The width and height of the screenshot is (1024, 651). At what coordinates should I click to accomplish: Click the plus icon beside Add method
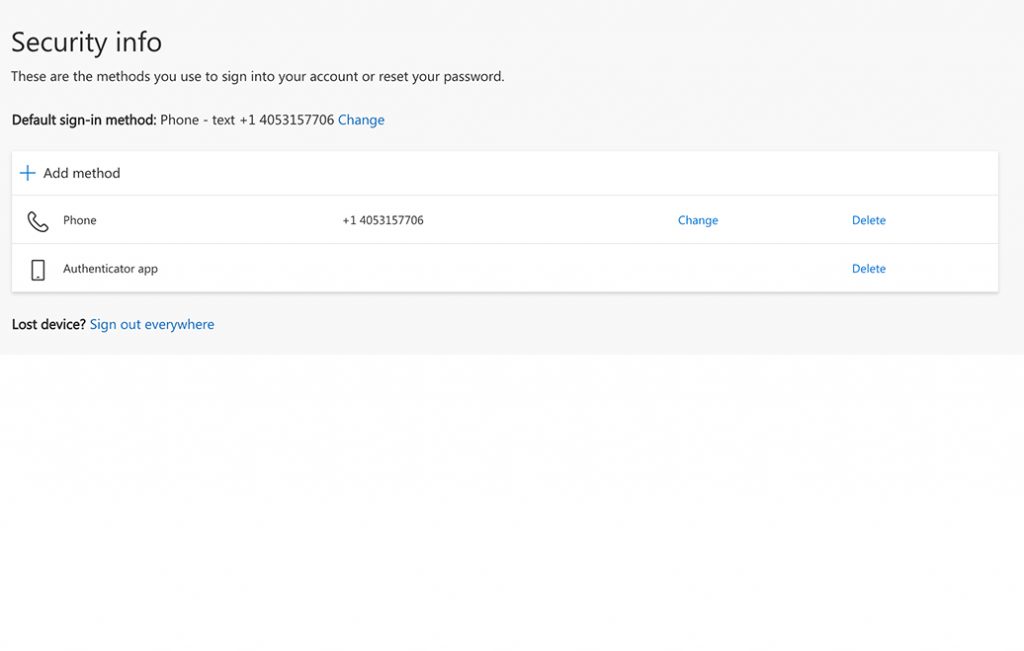(28, 173)
